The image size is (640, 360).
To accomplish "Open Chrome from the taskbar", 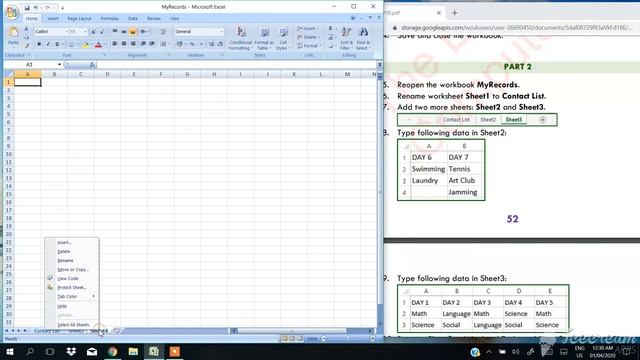I will tap(113, 351).
